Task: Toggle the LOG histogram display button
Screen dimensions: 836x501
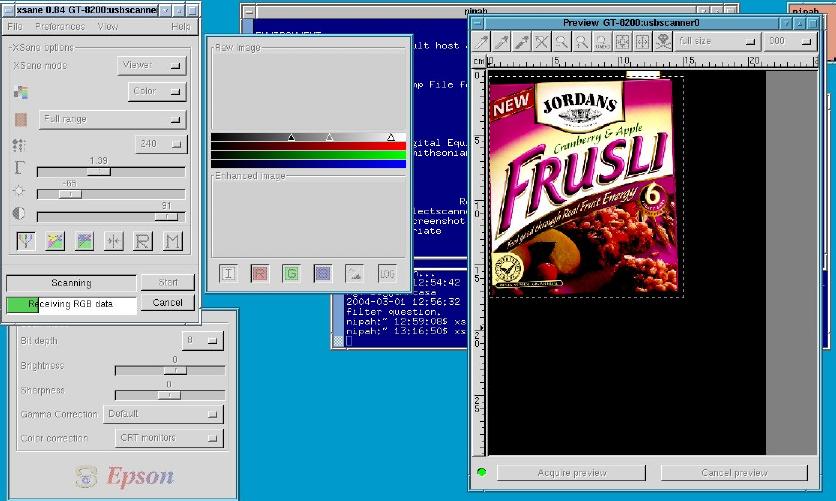Action: click(386, 273)
